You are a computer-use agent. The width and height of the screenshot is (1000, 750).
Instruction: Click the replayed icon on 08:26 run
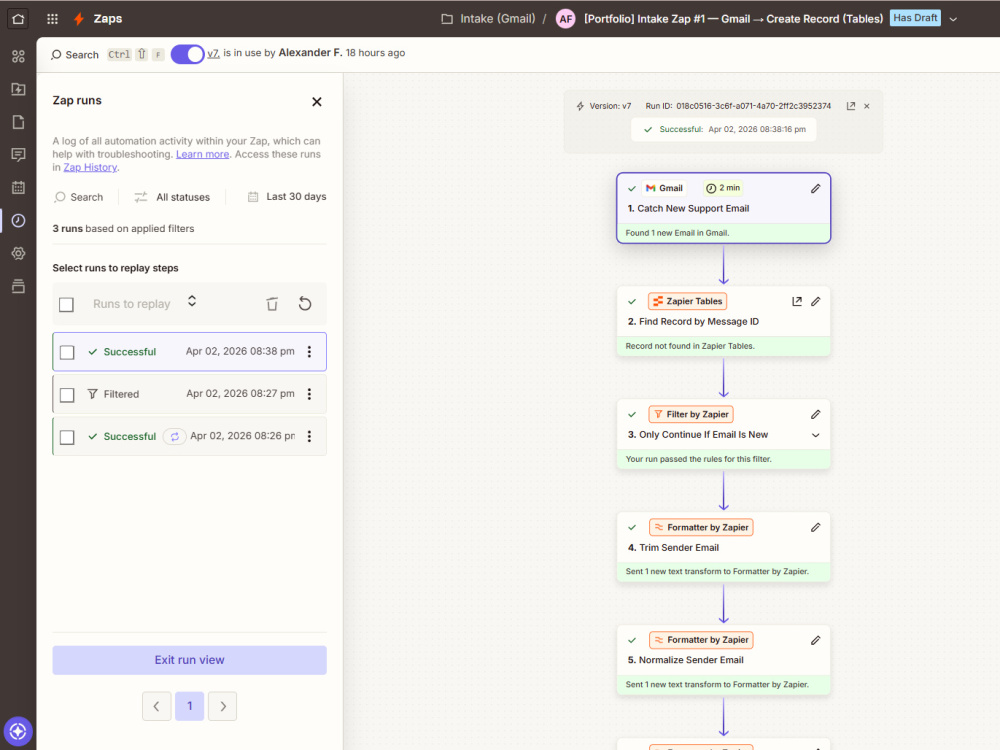(174, 436)
